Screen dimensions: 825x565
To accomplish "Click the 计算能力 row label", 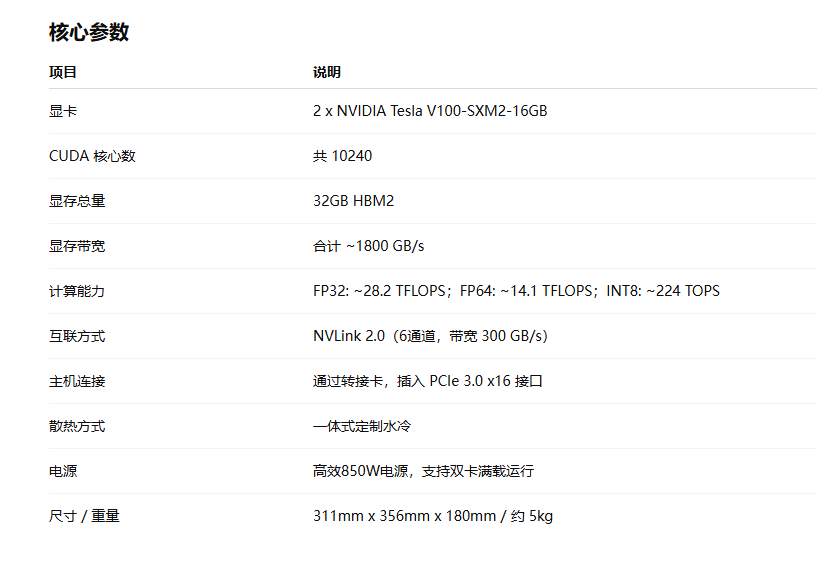I will [77, 291].
